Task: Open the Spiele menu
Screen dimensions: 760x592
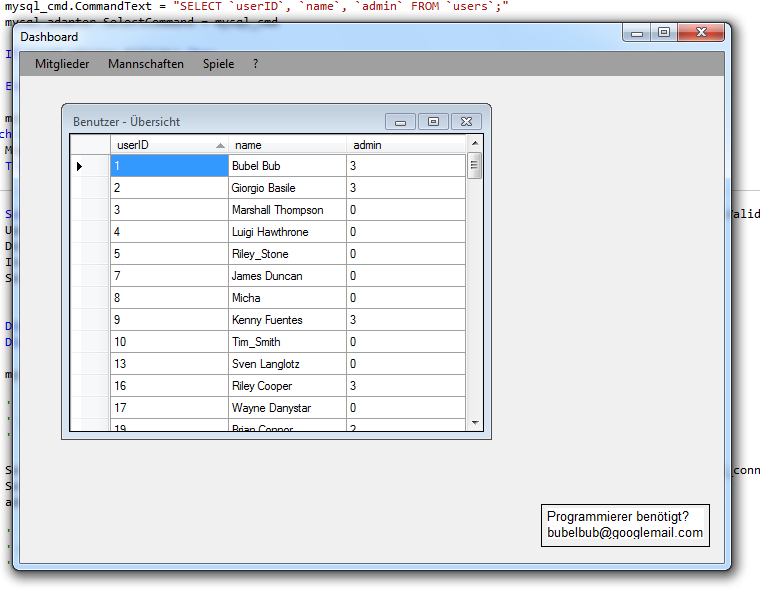Action: (218, 64)
